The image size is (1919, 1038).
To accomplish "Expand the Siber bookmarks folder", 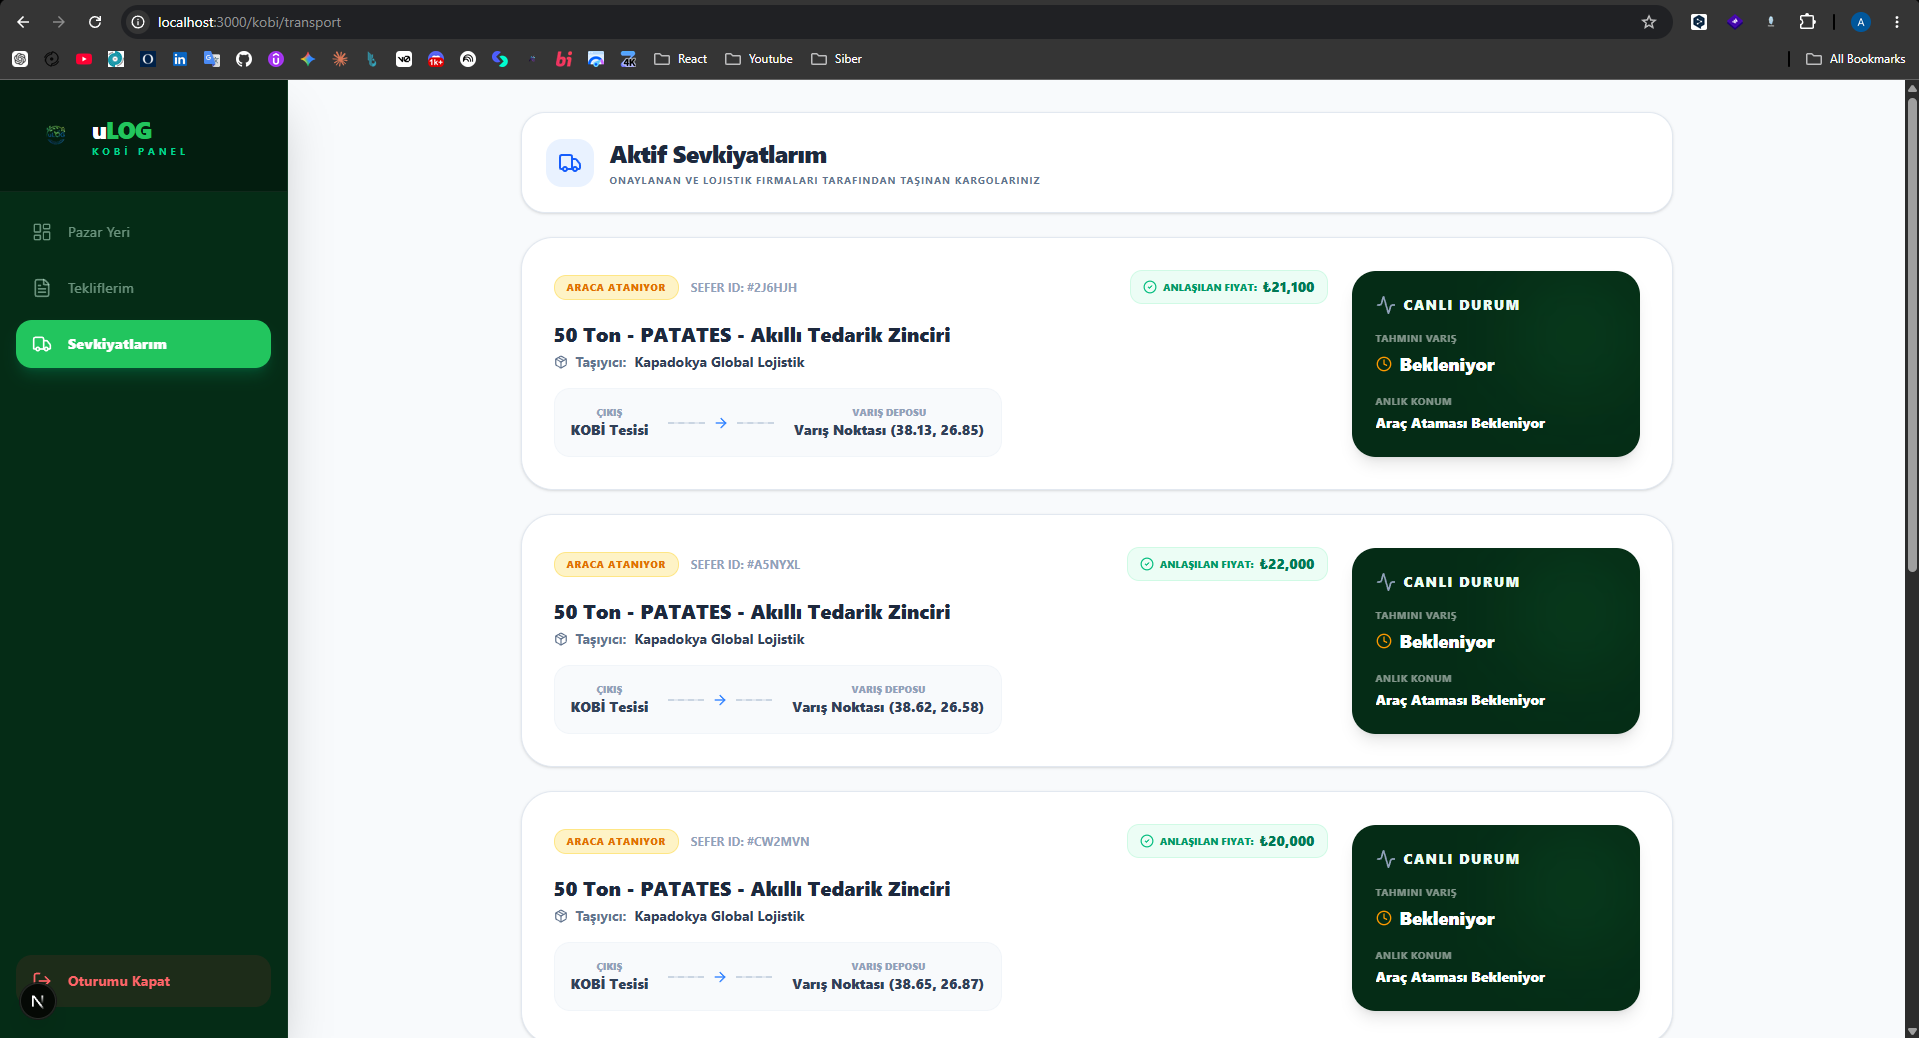I will coord(837,59).
